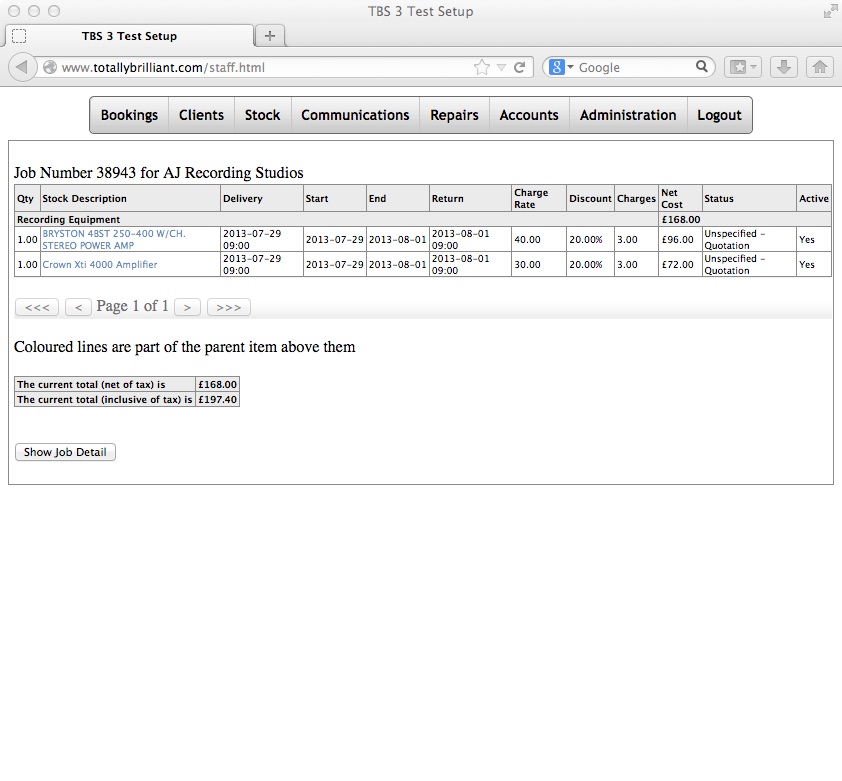Select the Recording Equipment group row
Image resolution: width=842 pixels, height=781 pixels.
(423, 219)
